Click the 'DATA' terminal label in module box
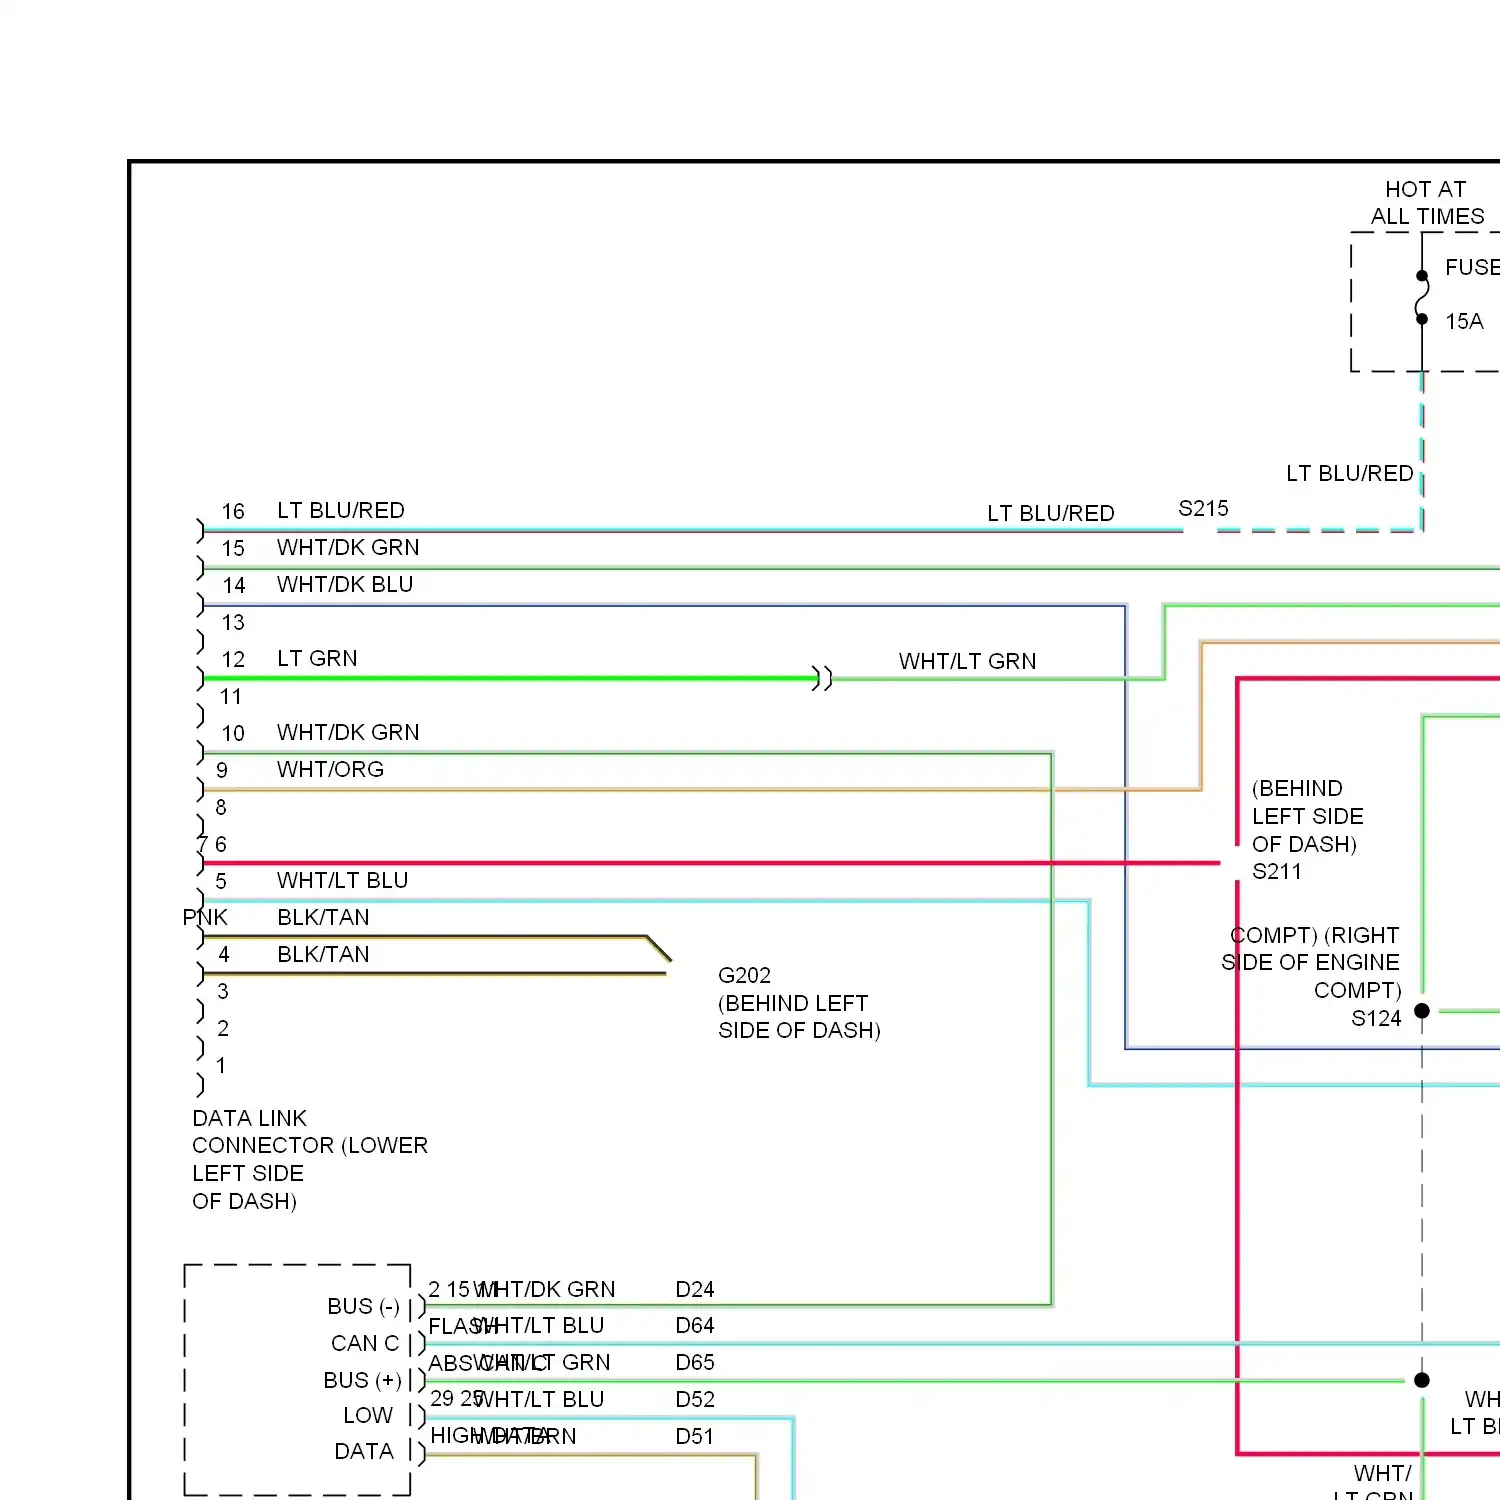Viewport: 1500px width, 1500px height. [x=364, y=1451]
